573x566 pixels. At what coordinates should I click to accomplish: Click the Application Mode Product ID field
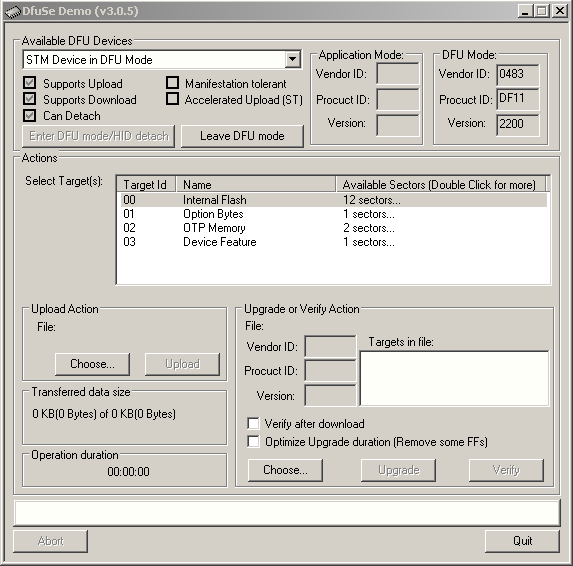(398, 99)
